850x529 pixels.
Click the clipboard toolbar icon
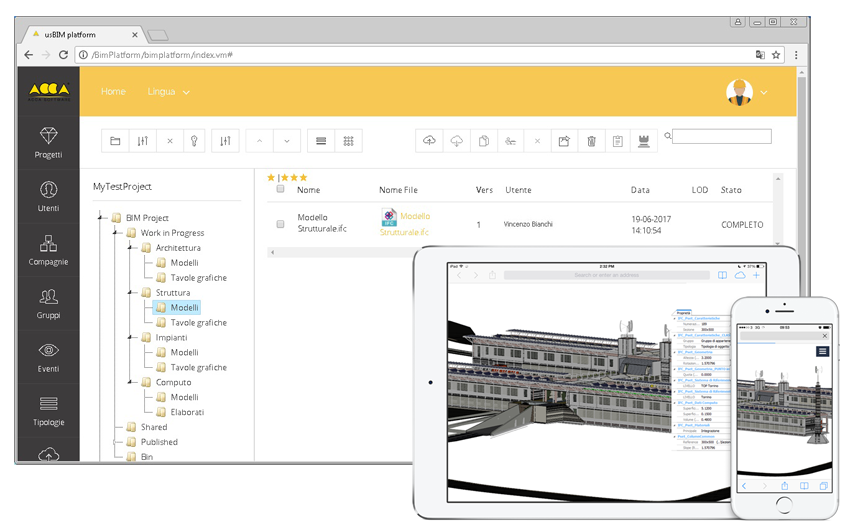pos(617,141)
